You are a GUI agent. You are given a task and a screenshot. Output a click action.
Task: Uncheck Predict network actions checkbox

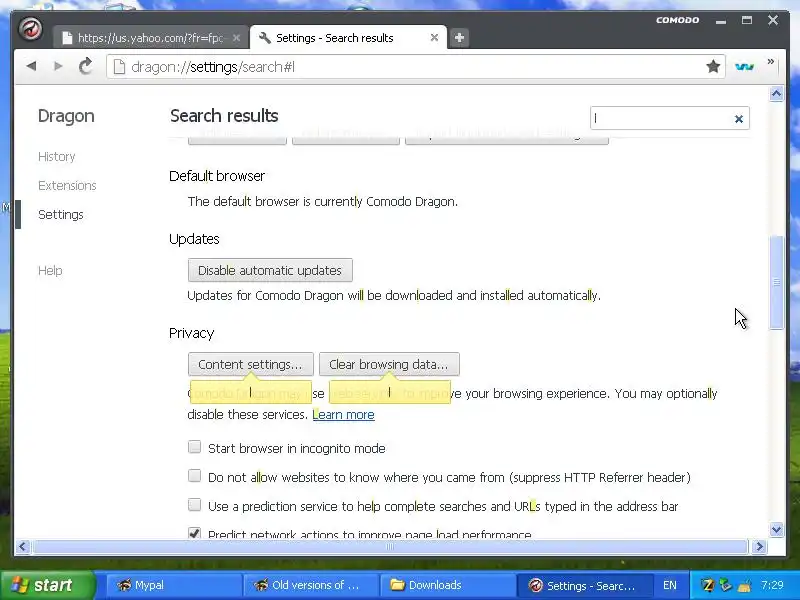(x=194, y=533)
